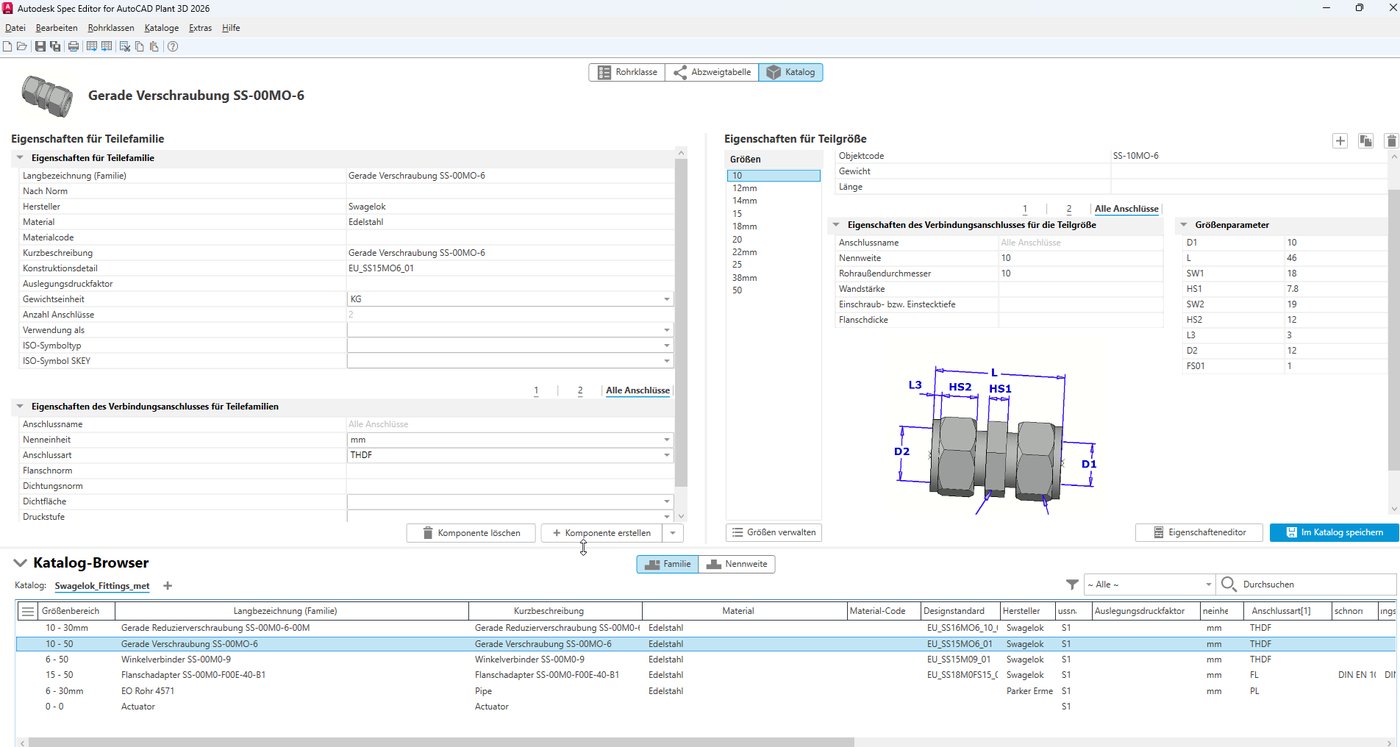Click the printer toolbar icon
The height and width of the screenshot is (747, 1400).
coord(73,46)
